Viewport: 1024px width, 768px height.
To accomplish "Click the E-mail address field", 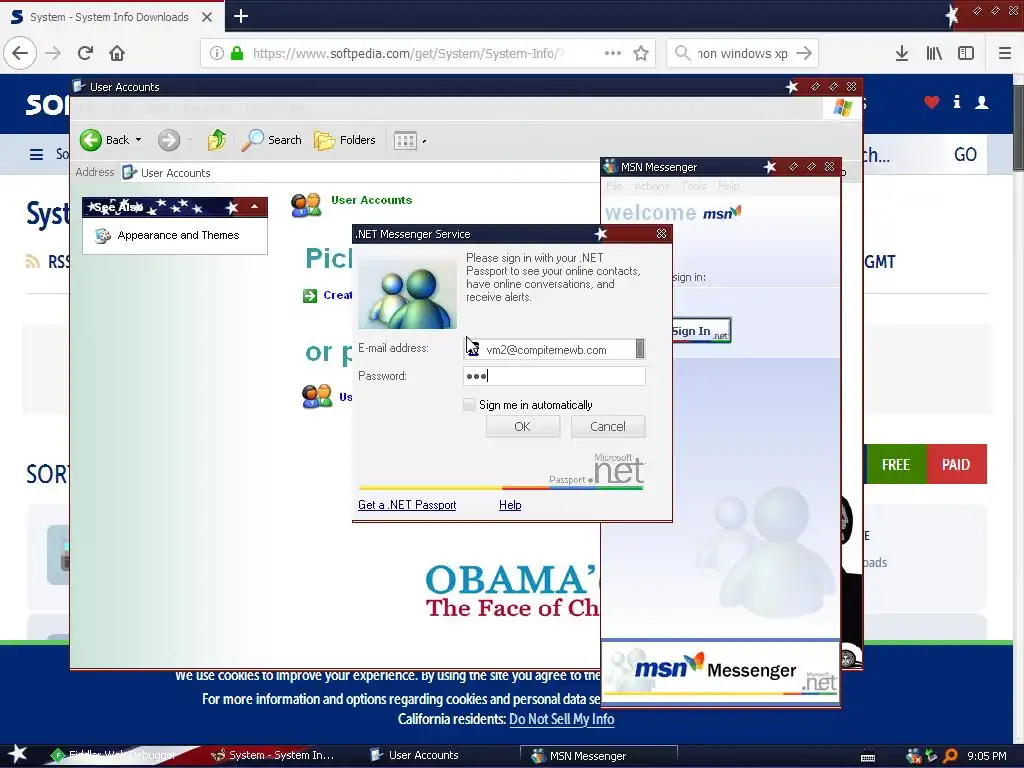I will [x=554, y=349].
